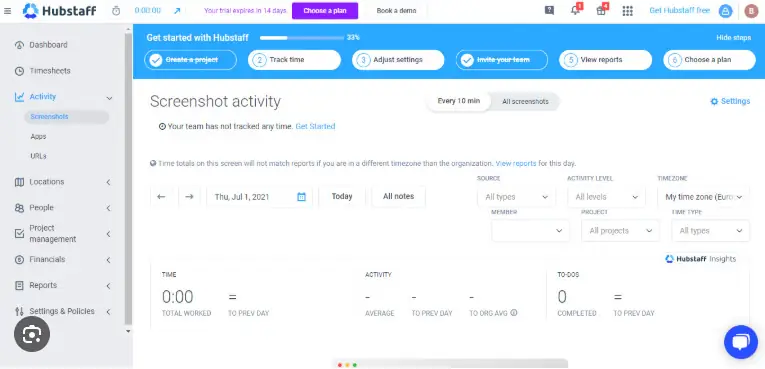Screen dimensions: 765x369
Task: Select Apps under Activity
Action: tap(38, 137)
